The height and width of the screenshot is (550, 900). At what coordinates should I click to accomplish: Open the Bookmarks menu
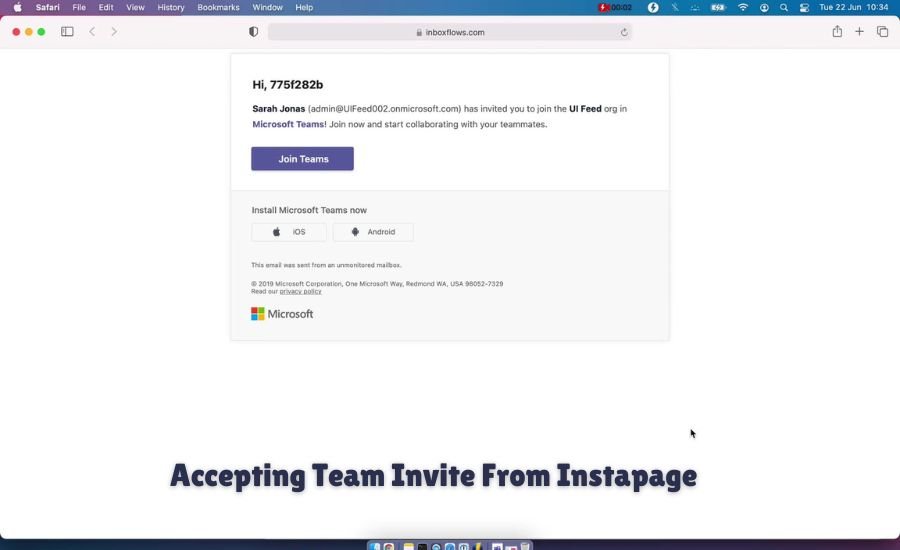click(218, 7)
